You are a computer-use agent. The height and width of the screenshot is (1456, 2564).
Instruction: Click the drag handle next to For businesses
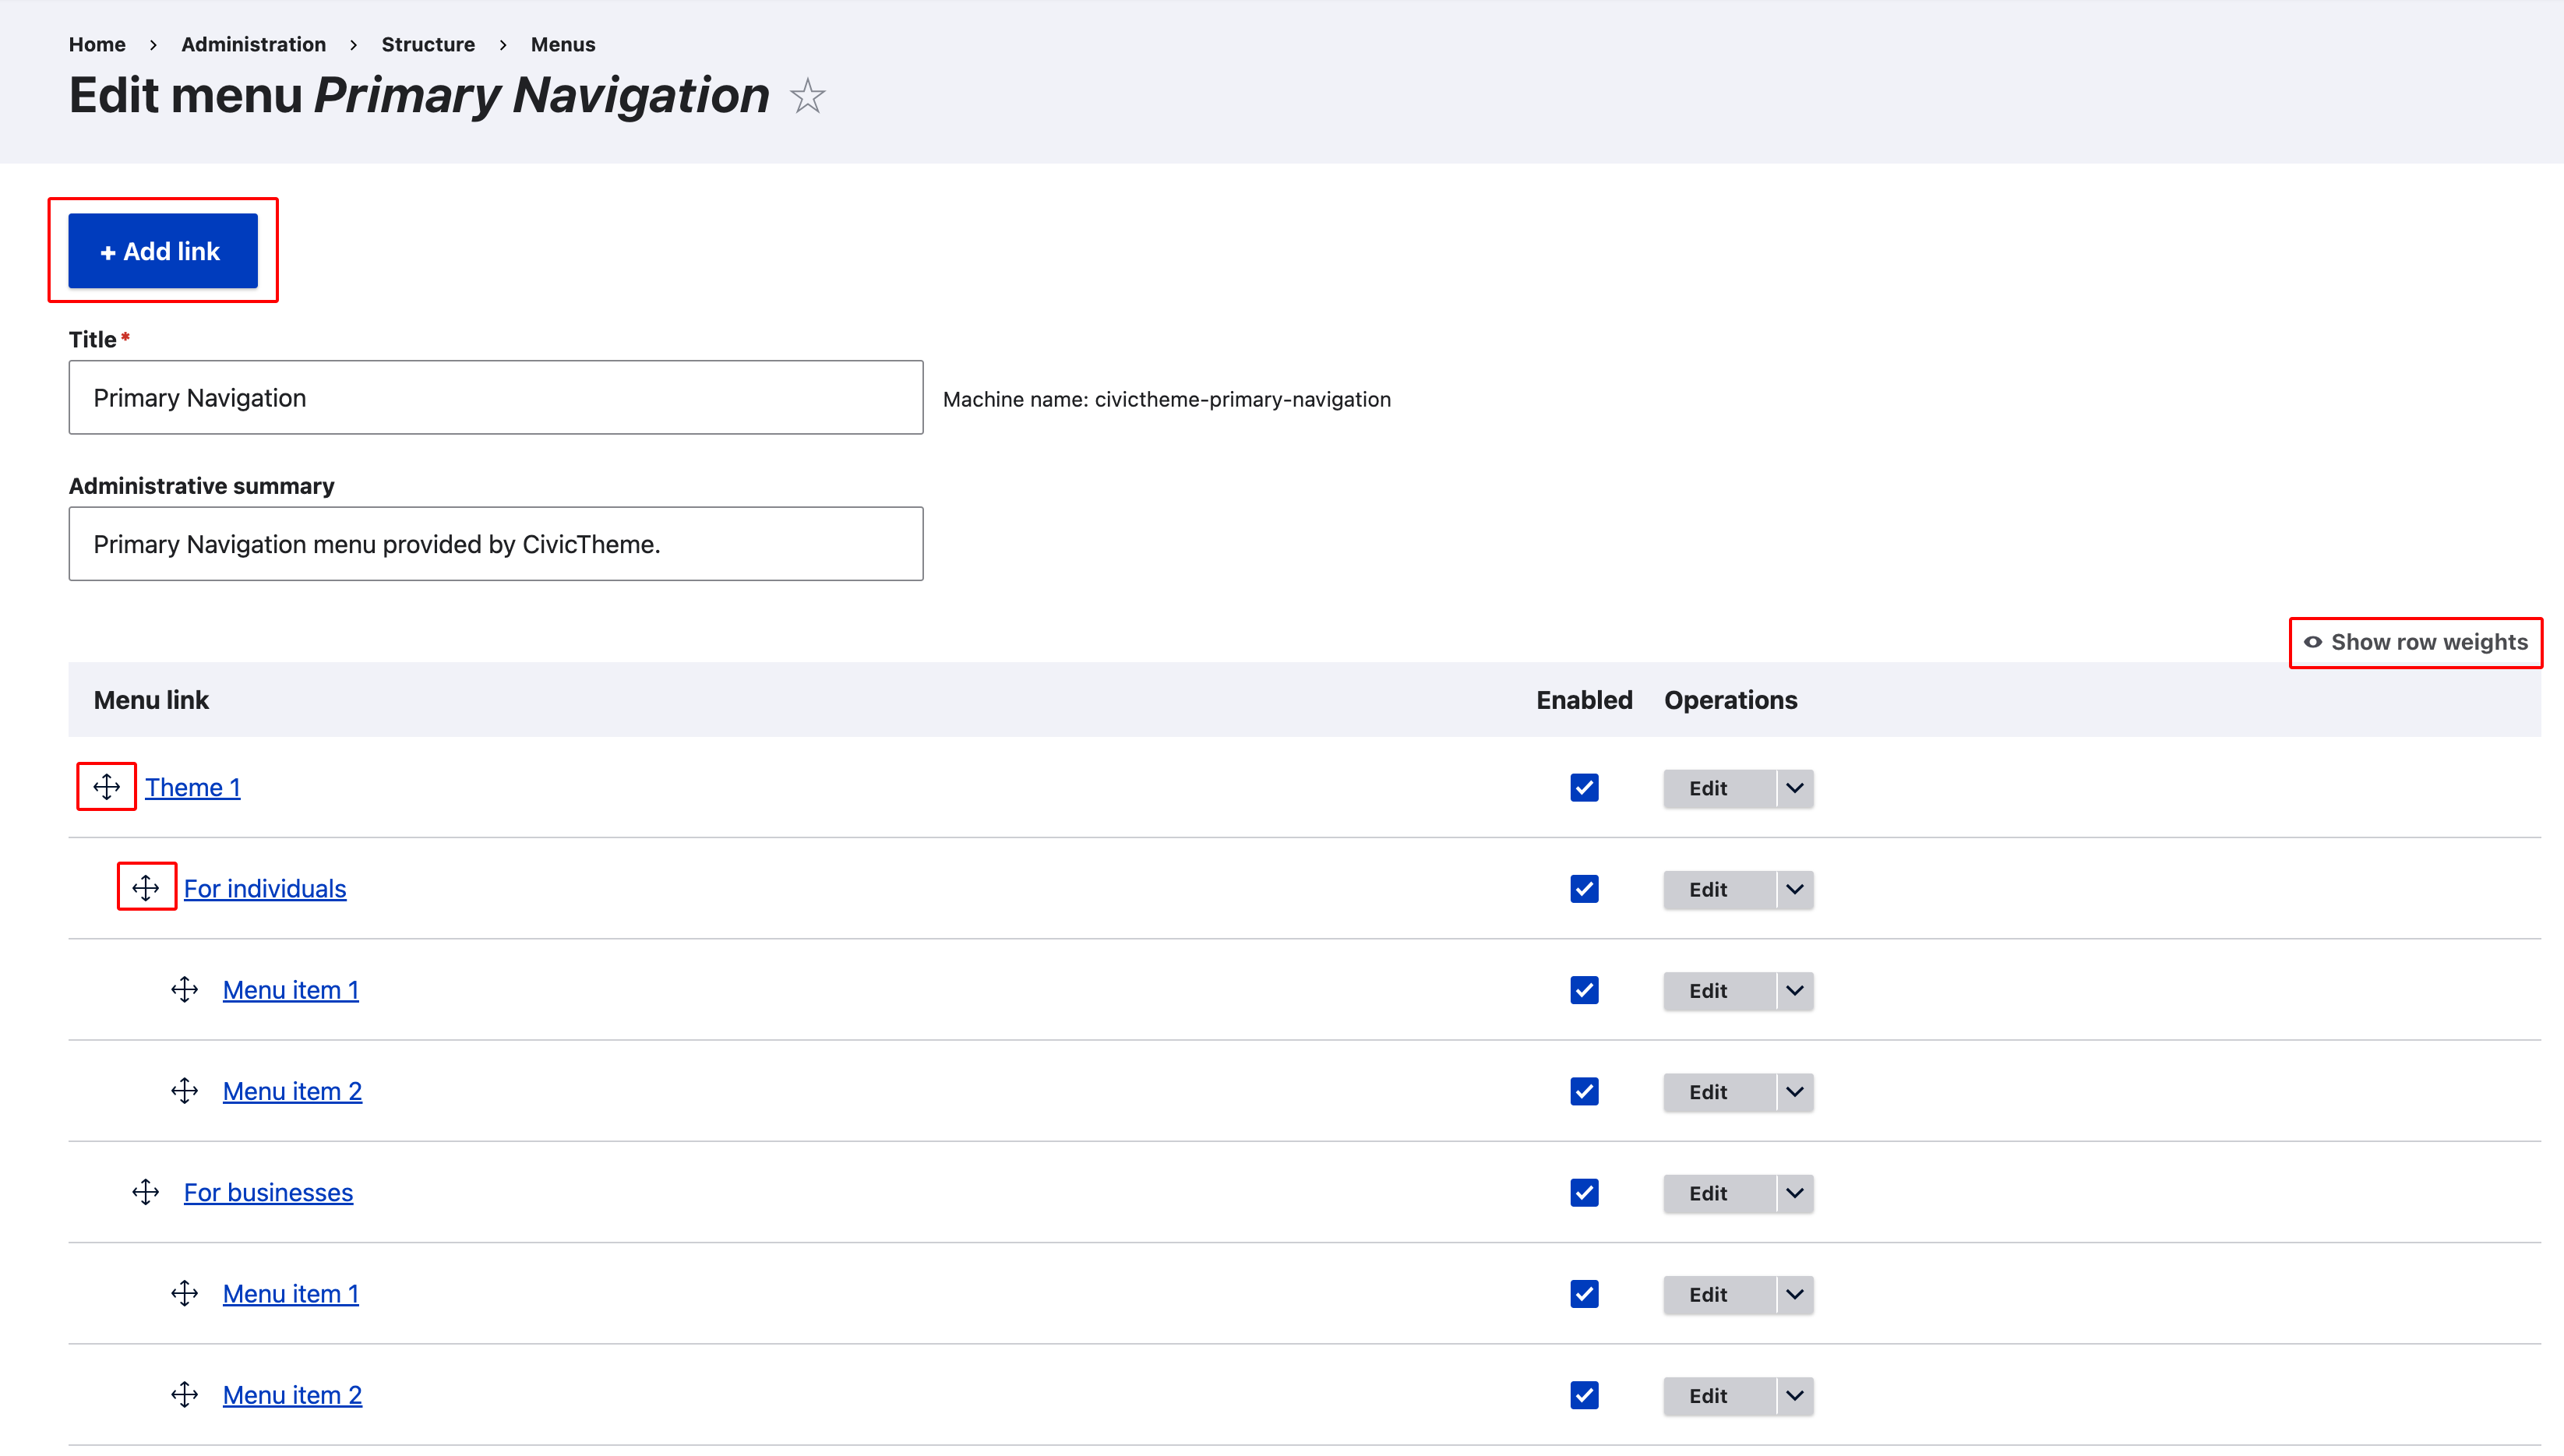(x=146, y=1191)
